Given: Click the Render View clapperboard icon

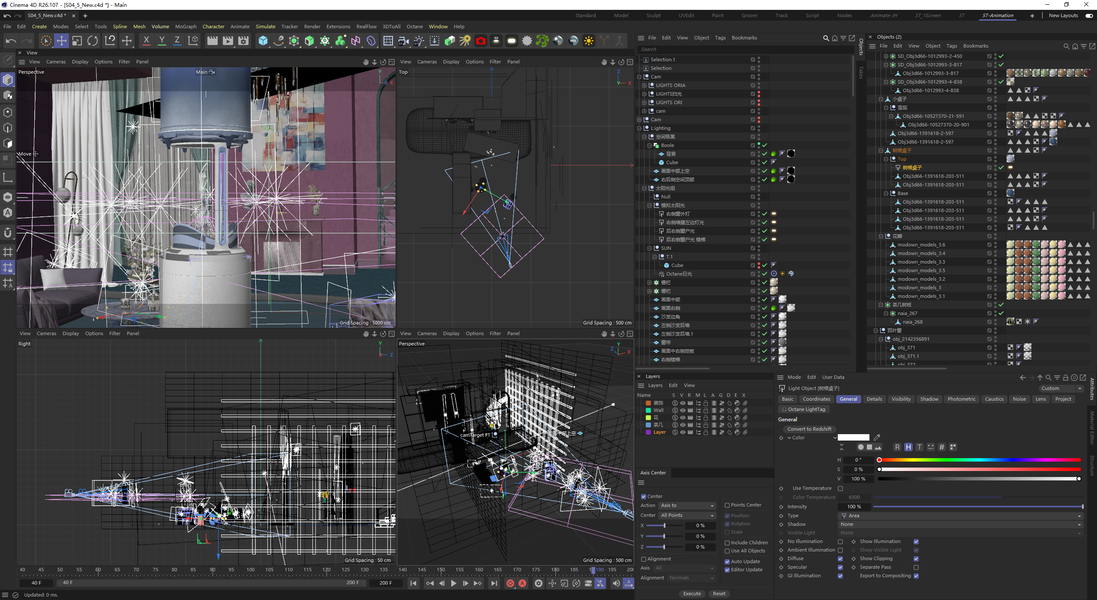Looking at the screenshot, I should coord(213,41).
